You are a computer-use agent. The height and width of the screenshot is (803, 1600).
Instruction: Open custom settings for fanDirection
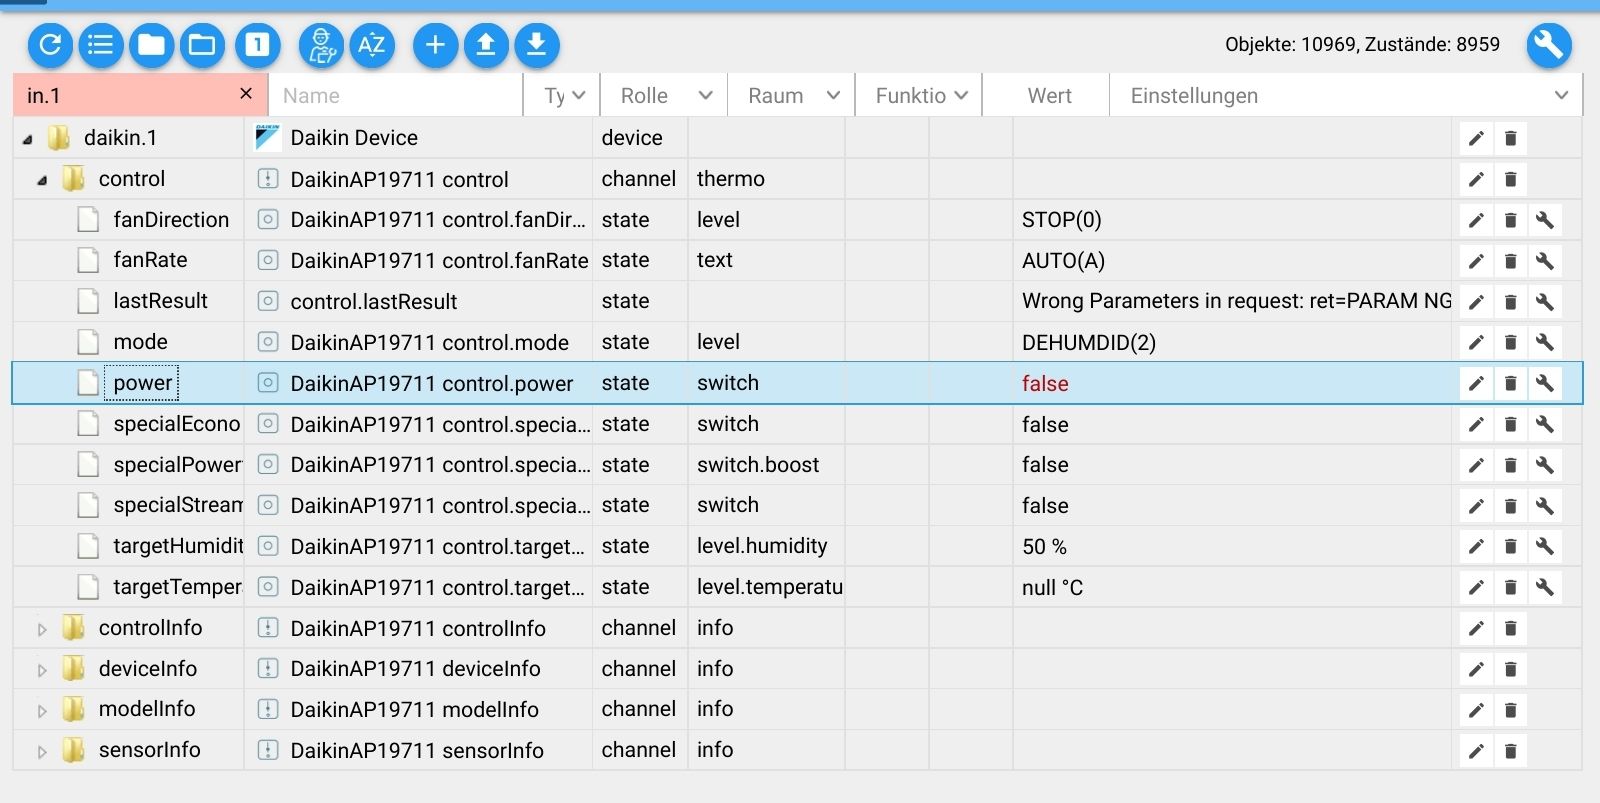point(1545,220)
